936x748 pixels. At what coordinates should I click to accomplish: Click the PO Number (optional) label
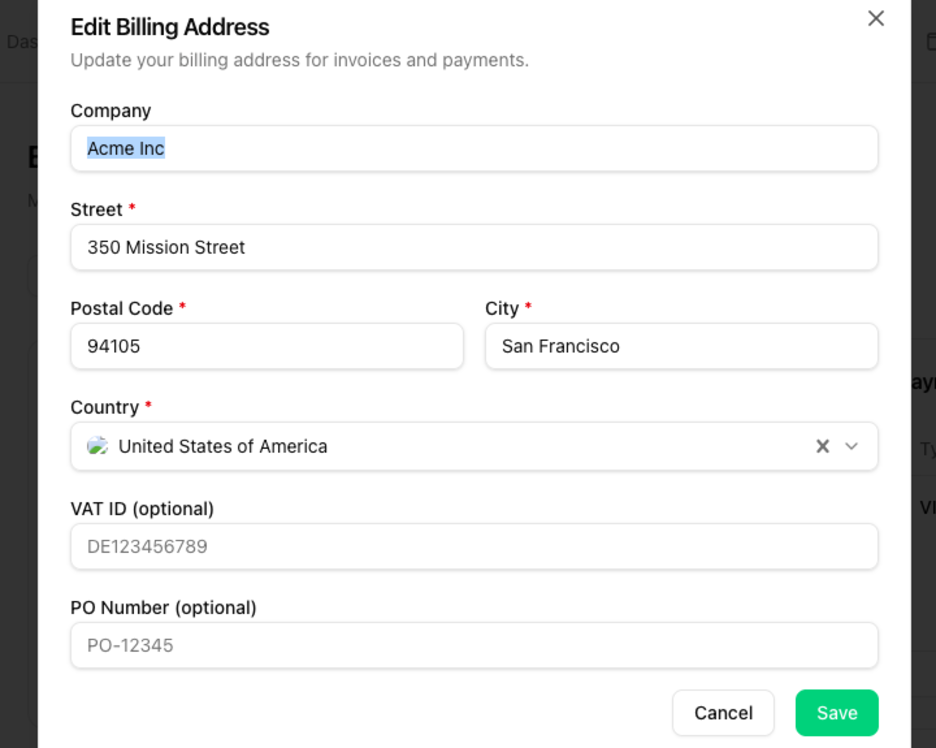163,608
